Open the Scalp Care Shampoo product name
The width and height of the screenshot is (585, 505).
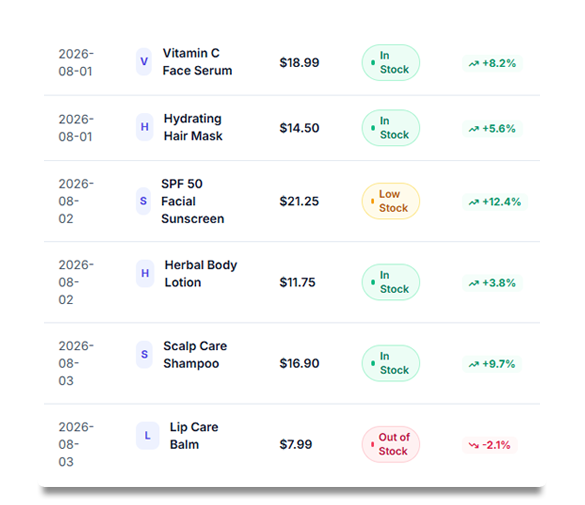click(x=195, y=355)
